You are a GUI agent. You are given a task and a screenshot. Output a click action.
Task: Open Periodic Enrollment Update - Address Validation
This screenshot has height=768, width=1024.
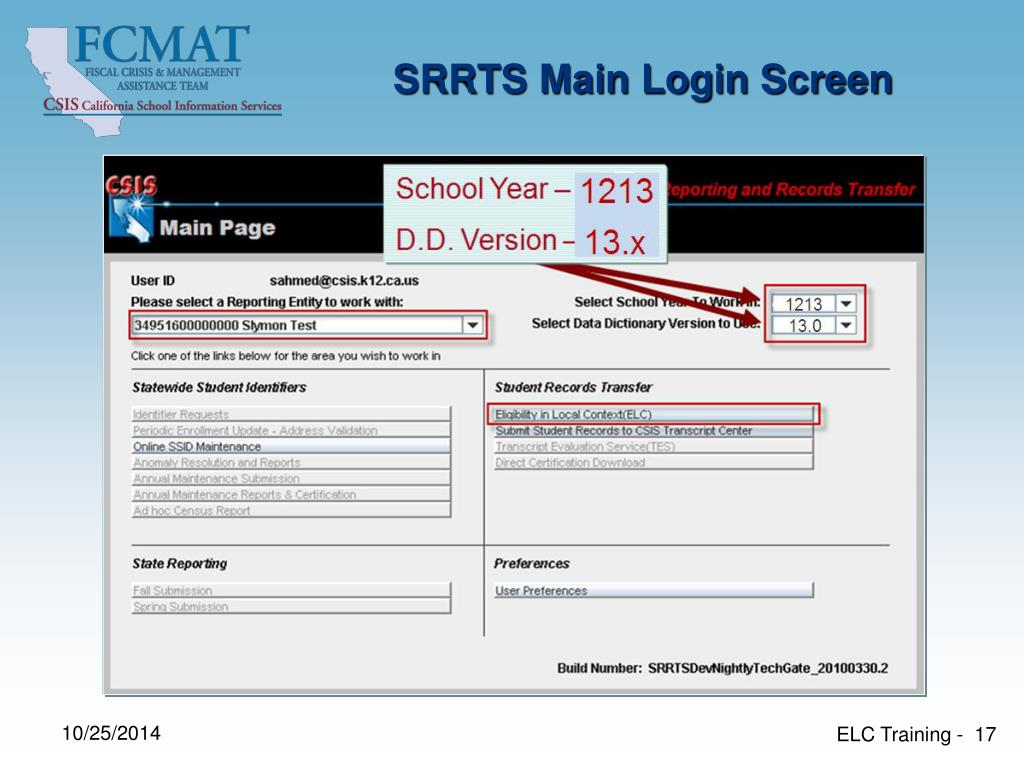point(291,430)
